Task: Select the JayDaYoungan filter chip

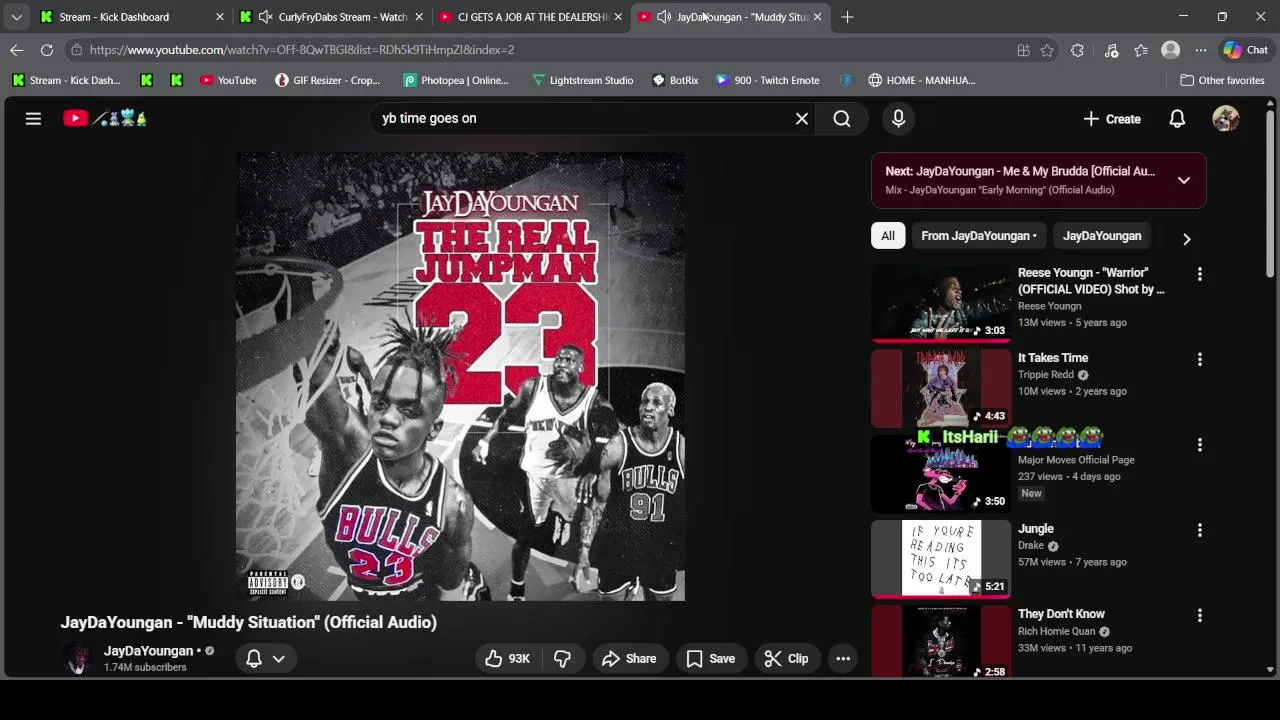Action: point(1101,236)
